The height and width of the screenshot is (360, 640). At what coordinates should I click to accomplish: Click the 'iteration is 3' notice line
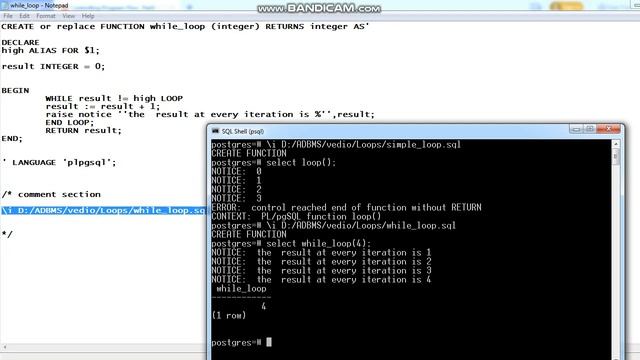point(321,271)
